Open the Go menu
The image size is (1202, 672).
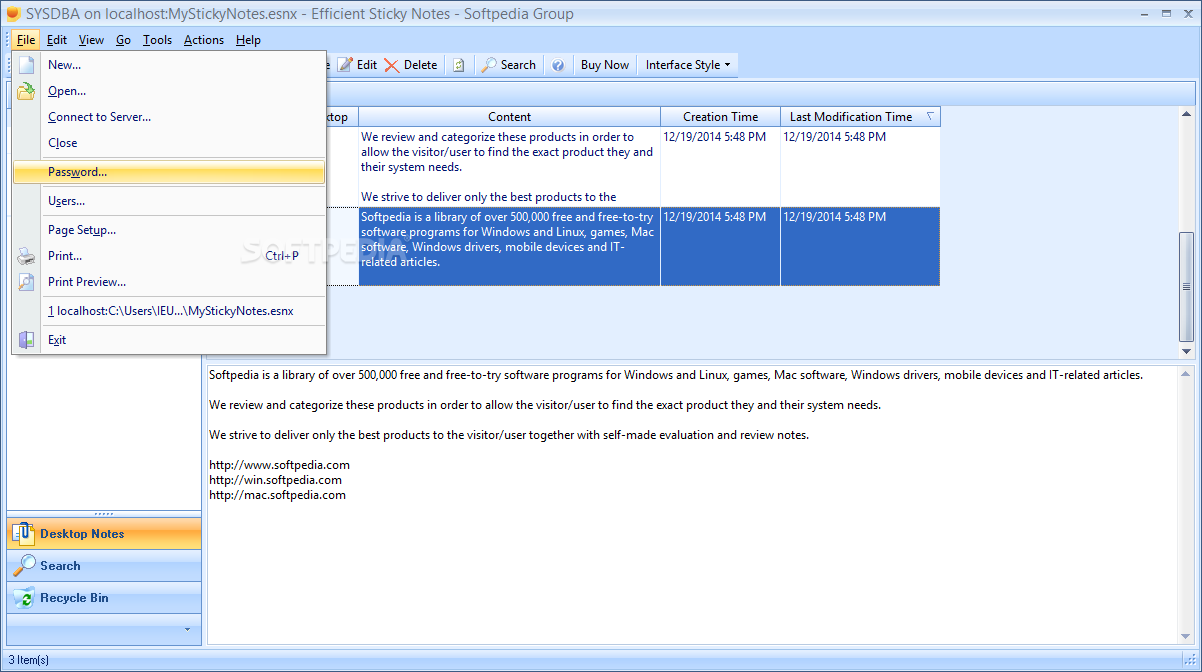pos(123,40)
